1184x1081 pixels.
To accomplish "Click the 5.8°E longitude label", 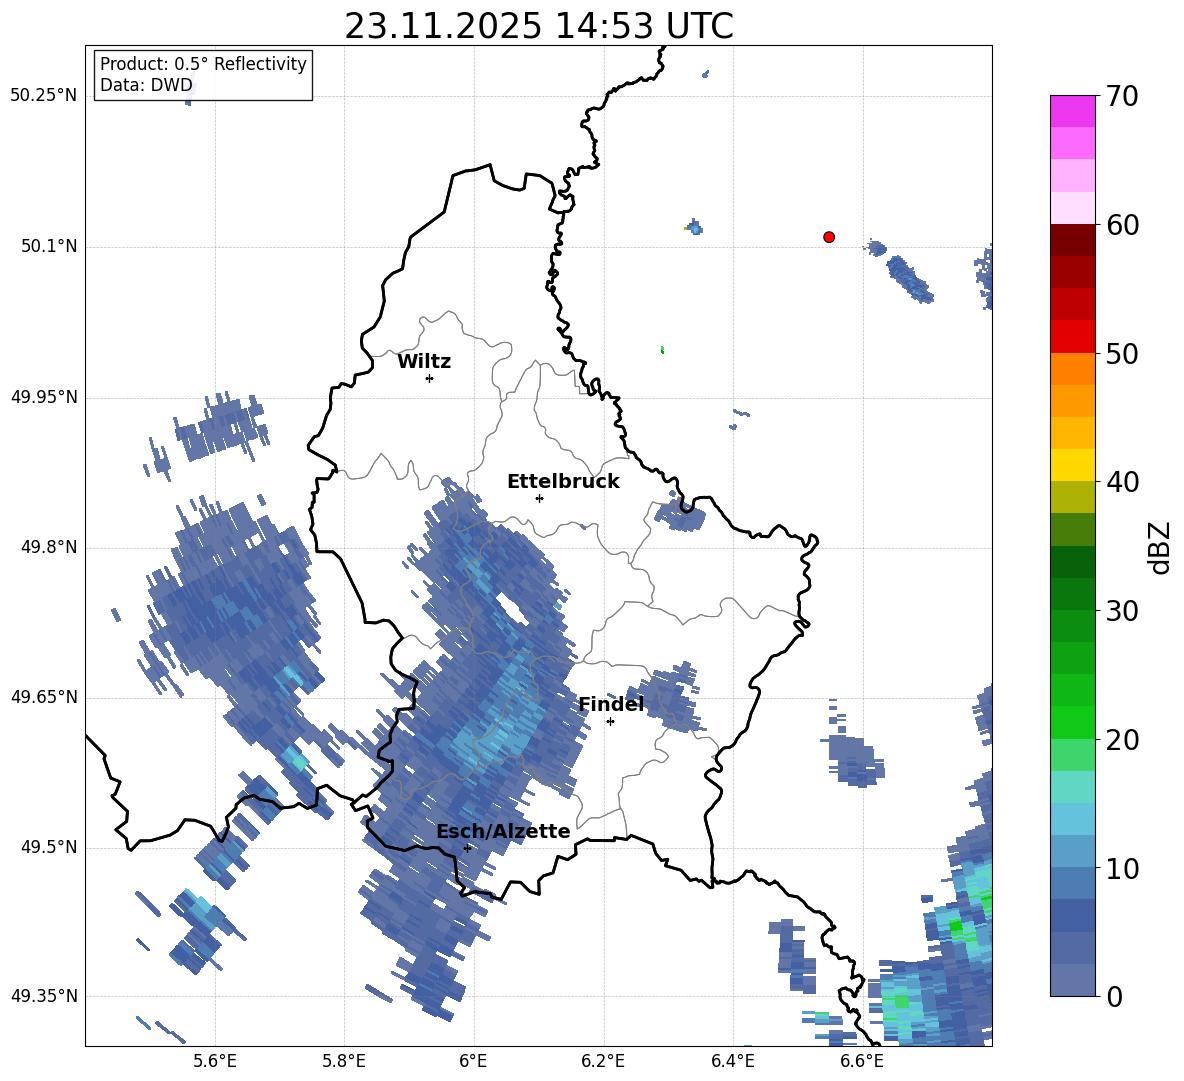I will [344, 1061].
